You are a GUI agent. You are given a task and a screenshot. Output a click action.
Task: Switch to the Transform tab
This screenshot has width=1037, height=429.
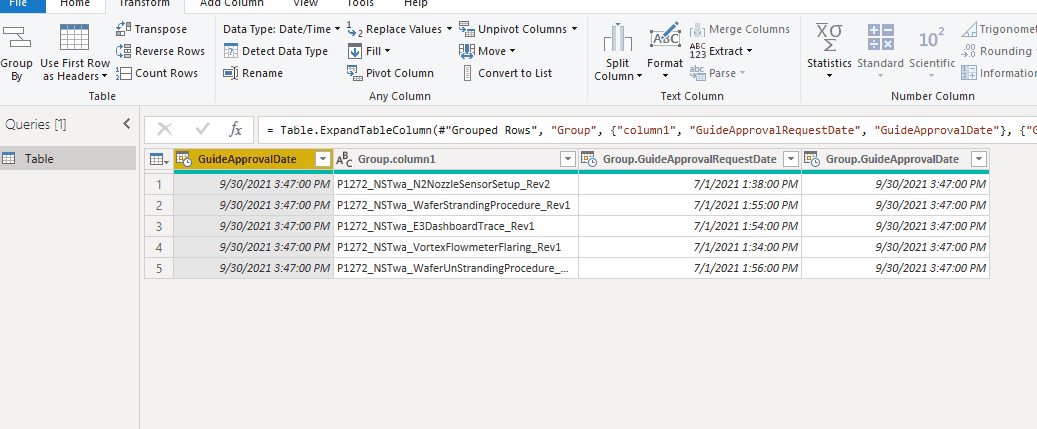point(144,4)
